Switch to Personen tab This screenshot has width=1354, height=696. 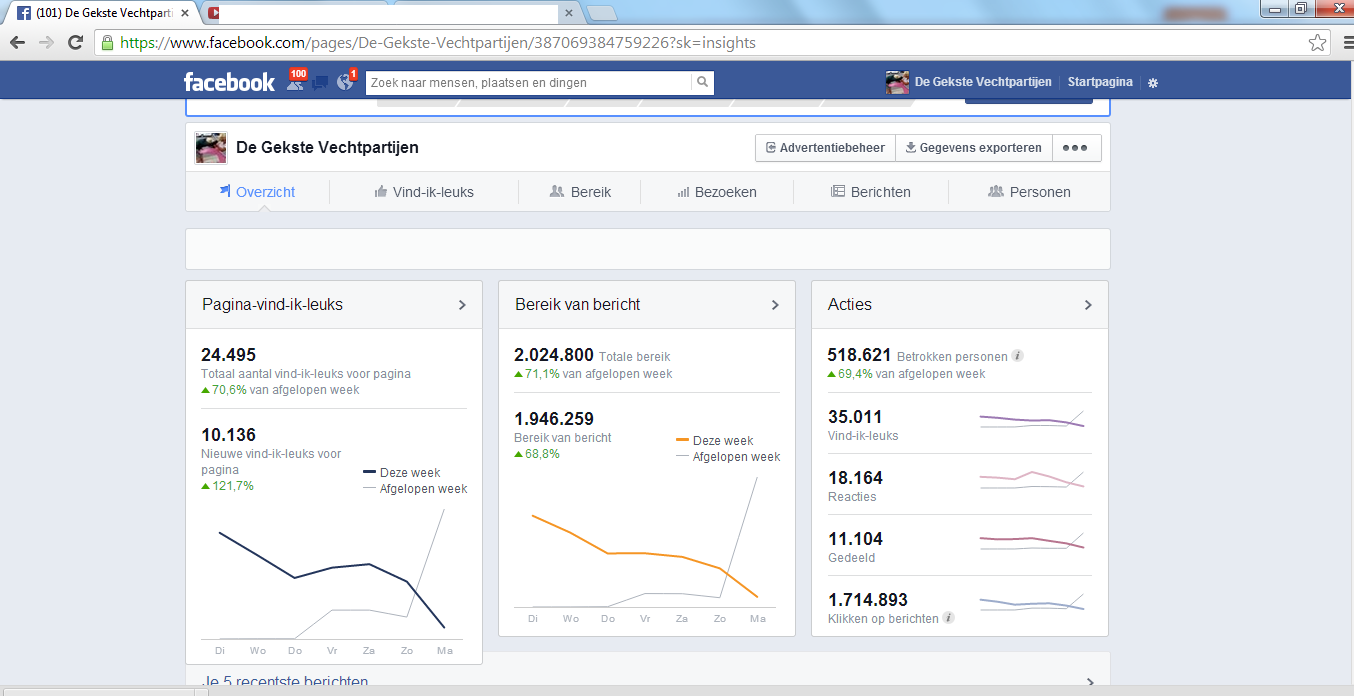tap(1029, 192)
